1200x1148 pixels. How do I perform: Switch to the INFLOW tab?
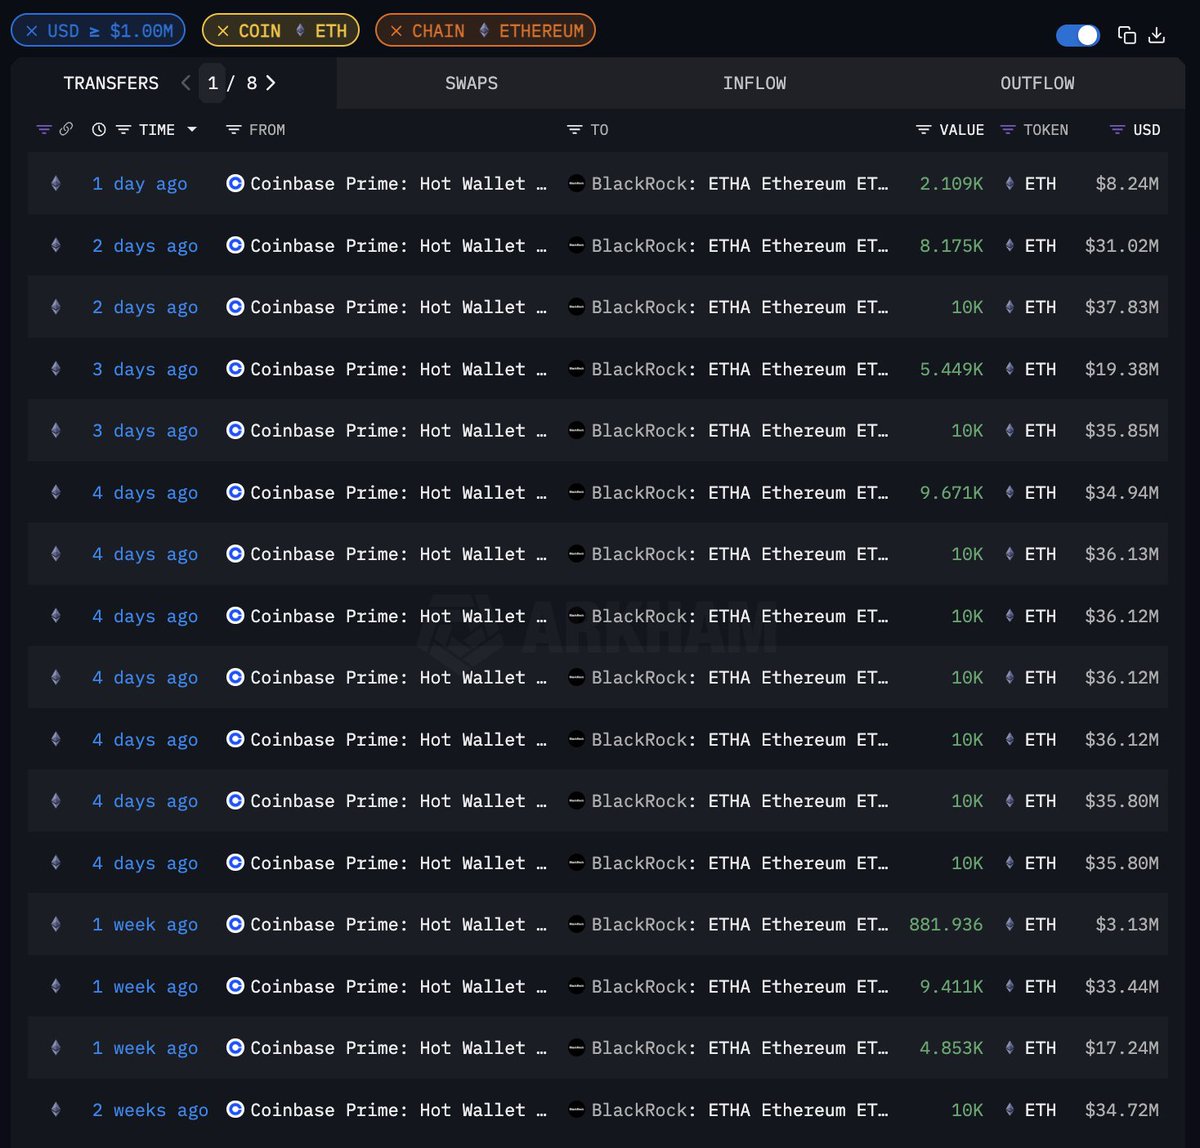pos(754,83)
